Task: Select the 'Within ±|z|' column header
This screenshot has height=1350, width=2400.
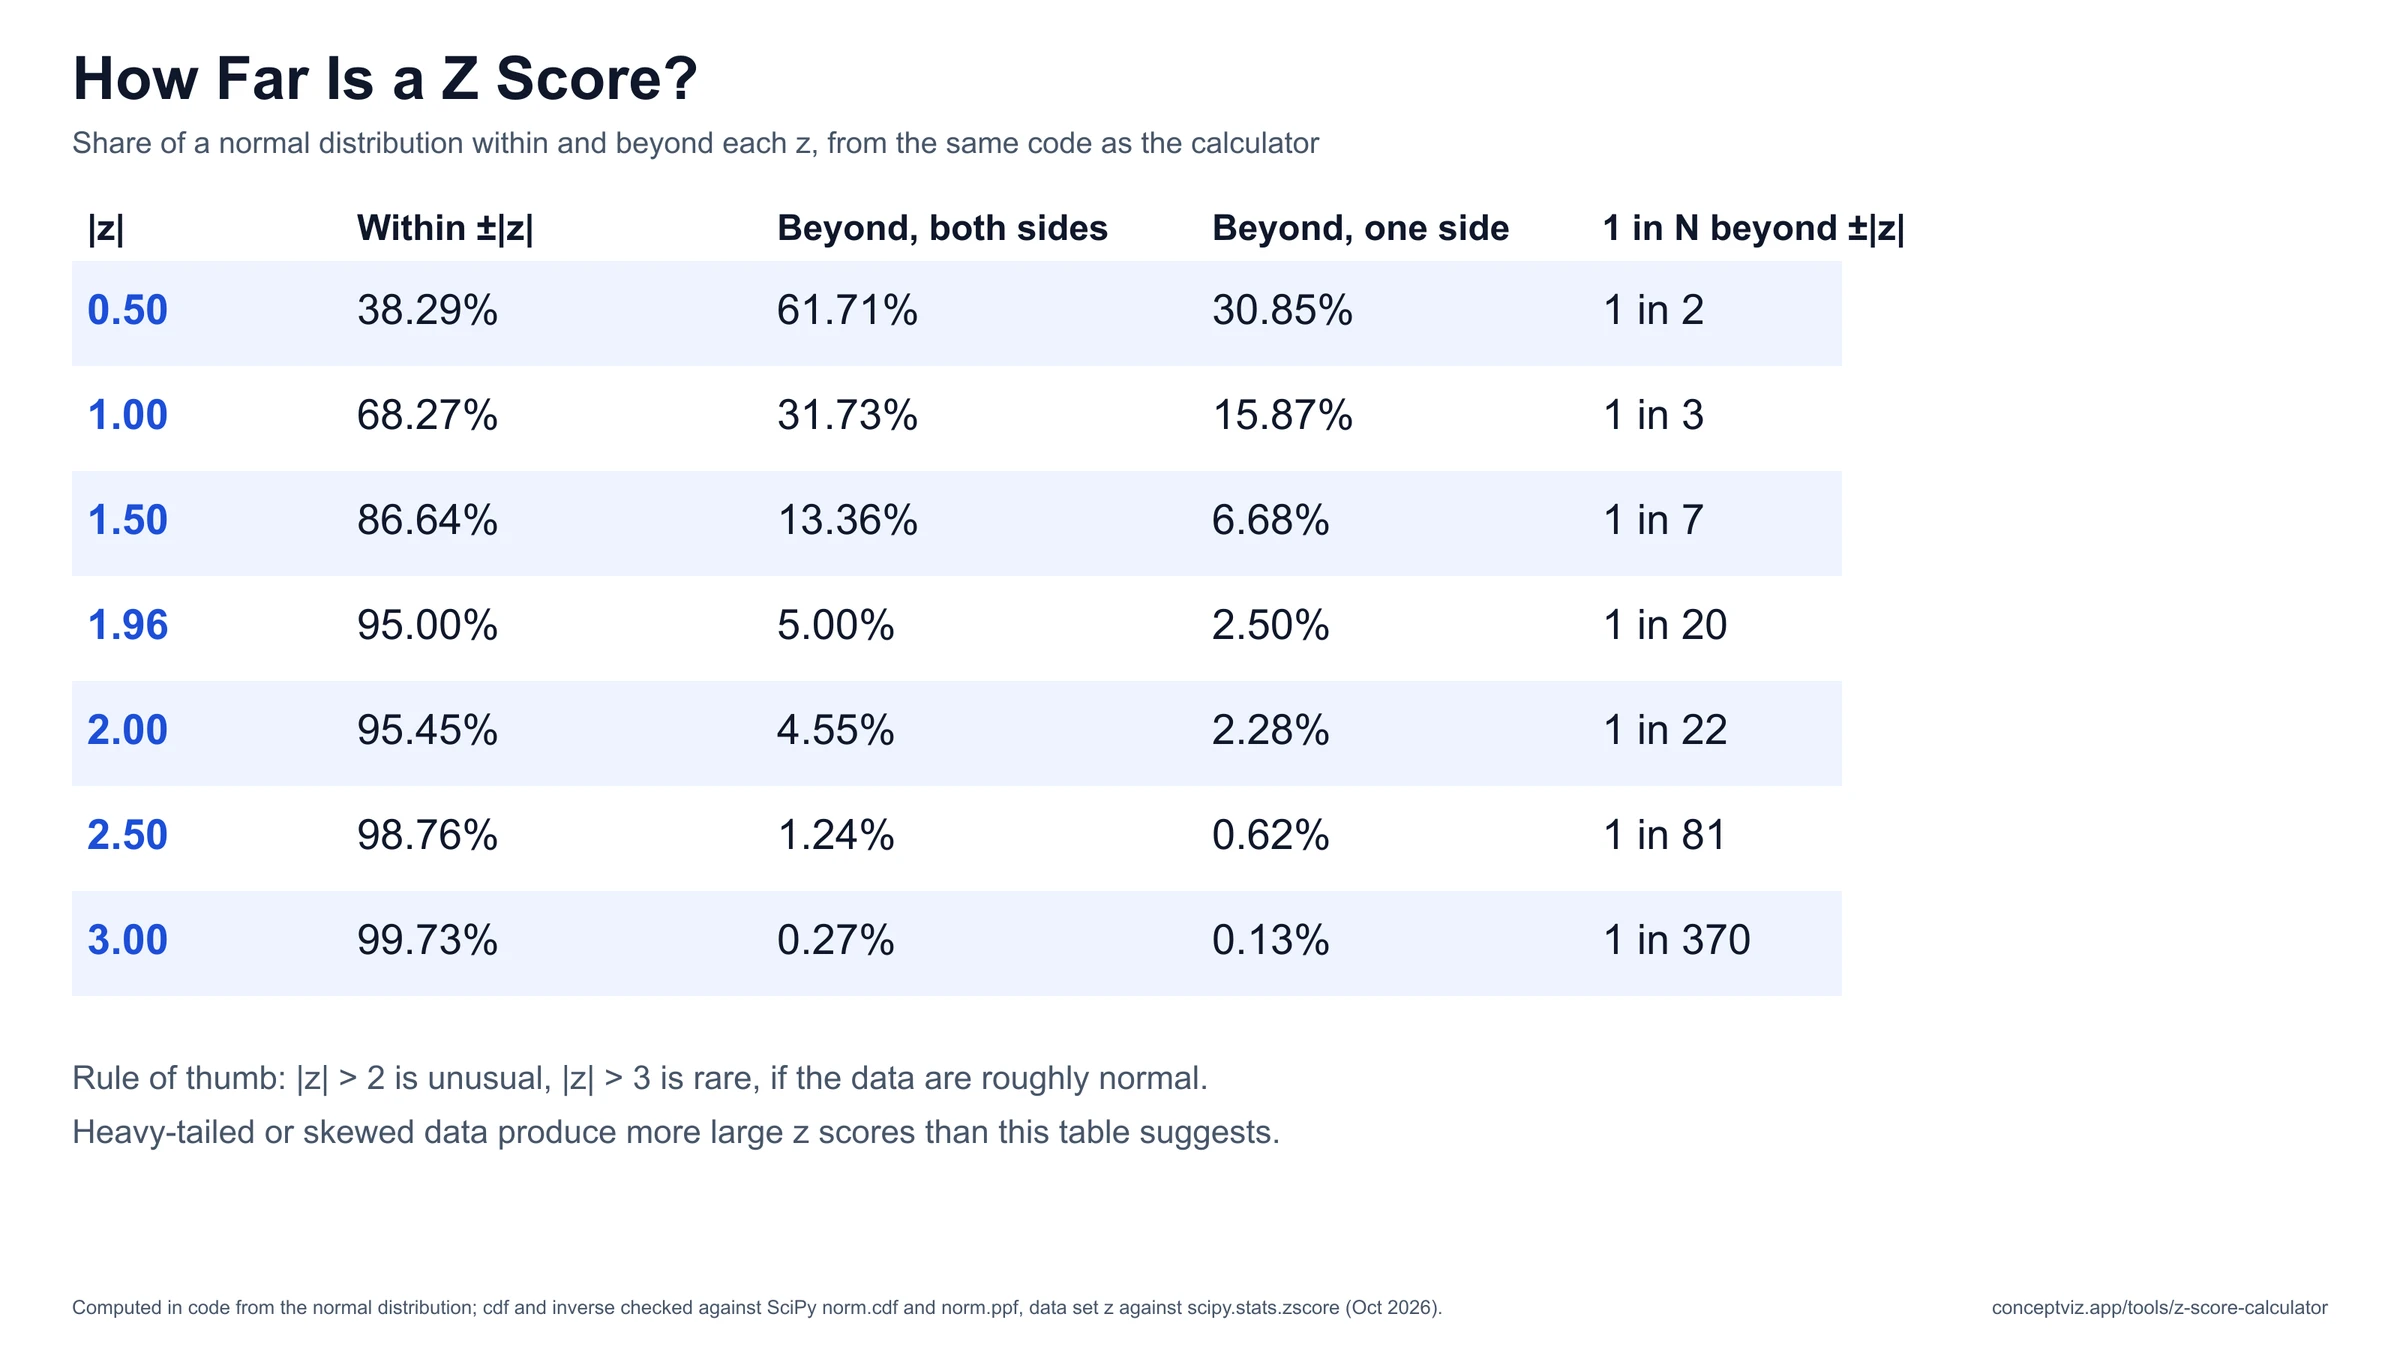Action: 445,228
